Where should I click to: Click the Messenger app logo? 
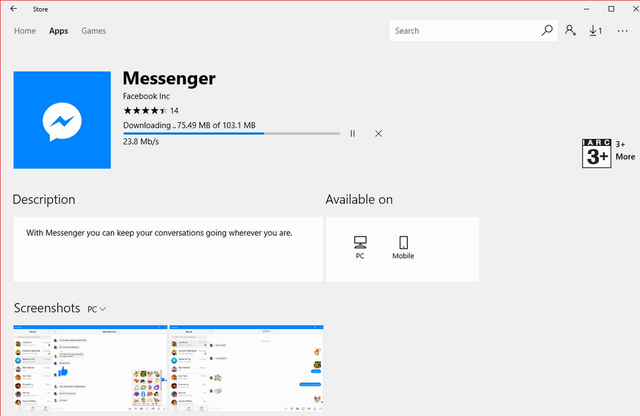pyautogui.click(x=62, y=120)
